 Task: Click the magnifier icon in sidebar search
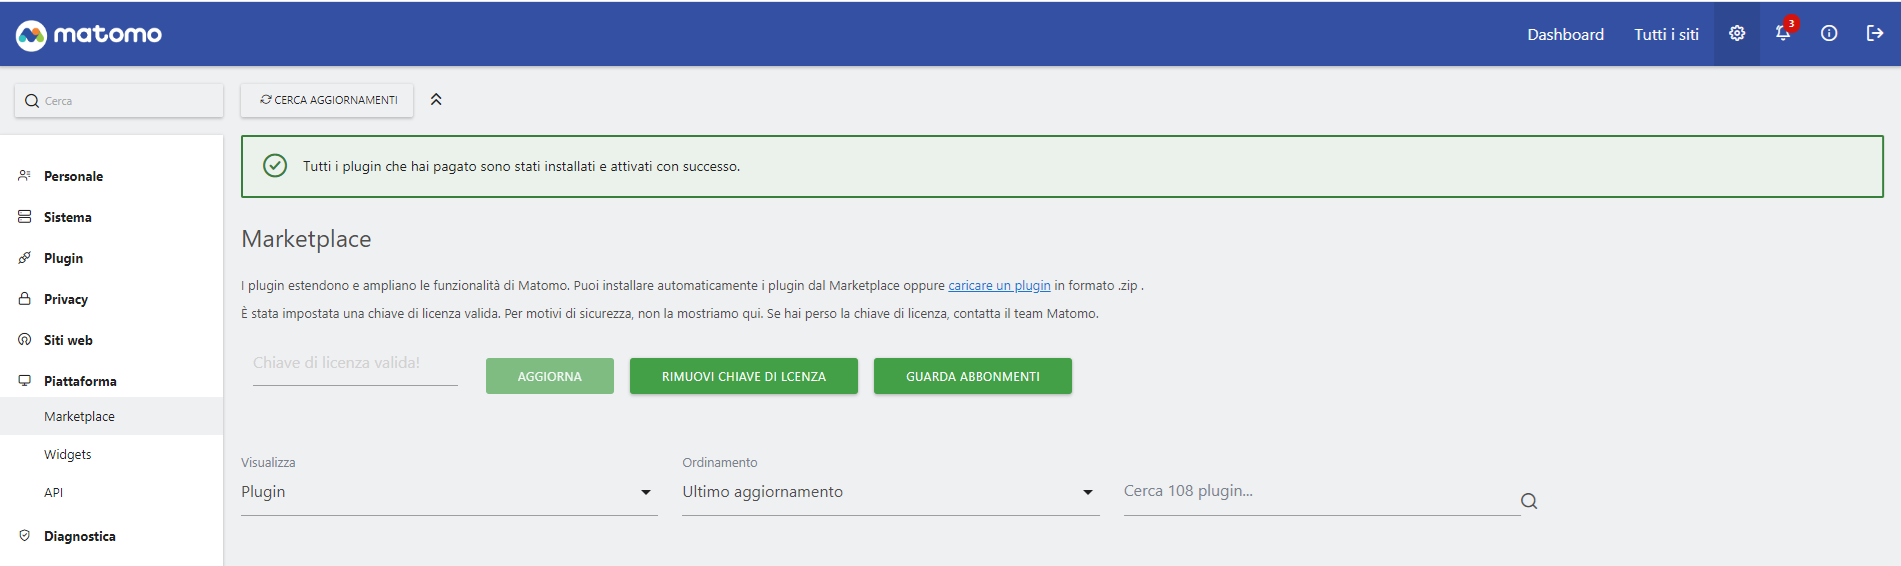(32, 101)
